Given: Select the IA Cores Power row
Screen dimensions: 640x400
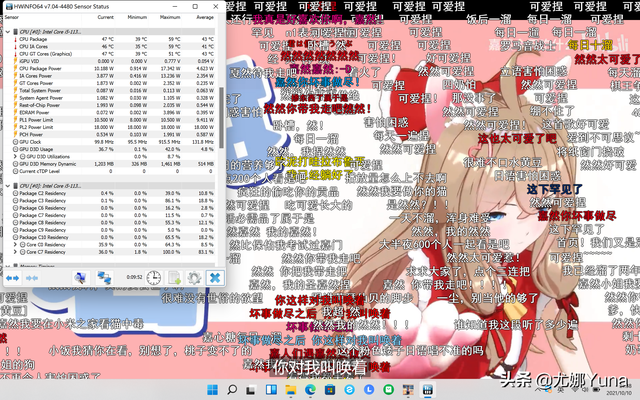Looking at the screenshot, I should tap(109, 76).
